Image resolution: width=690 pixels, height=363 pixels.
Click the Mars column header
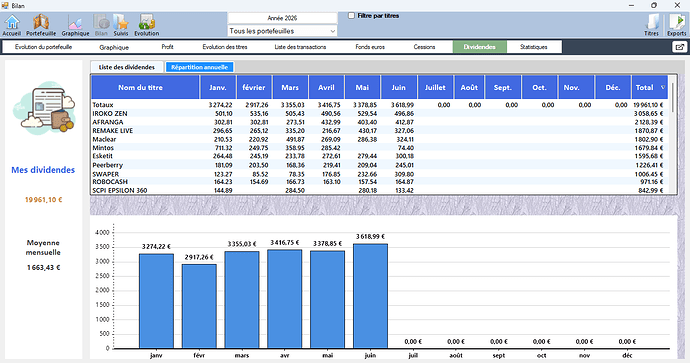pos(290,87)
